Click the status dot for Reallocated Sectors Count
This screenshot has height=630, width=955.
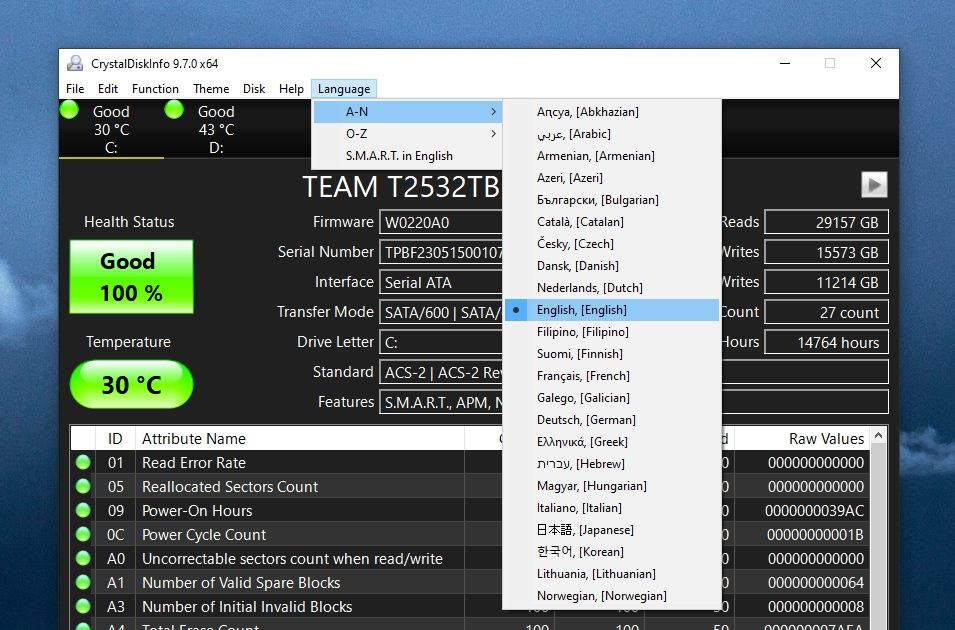click(x=83, y=486)
